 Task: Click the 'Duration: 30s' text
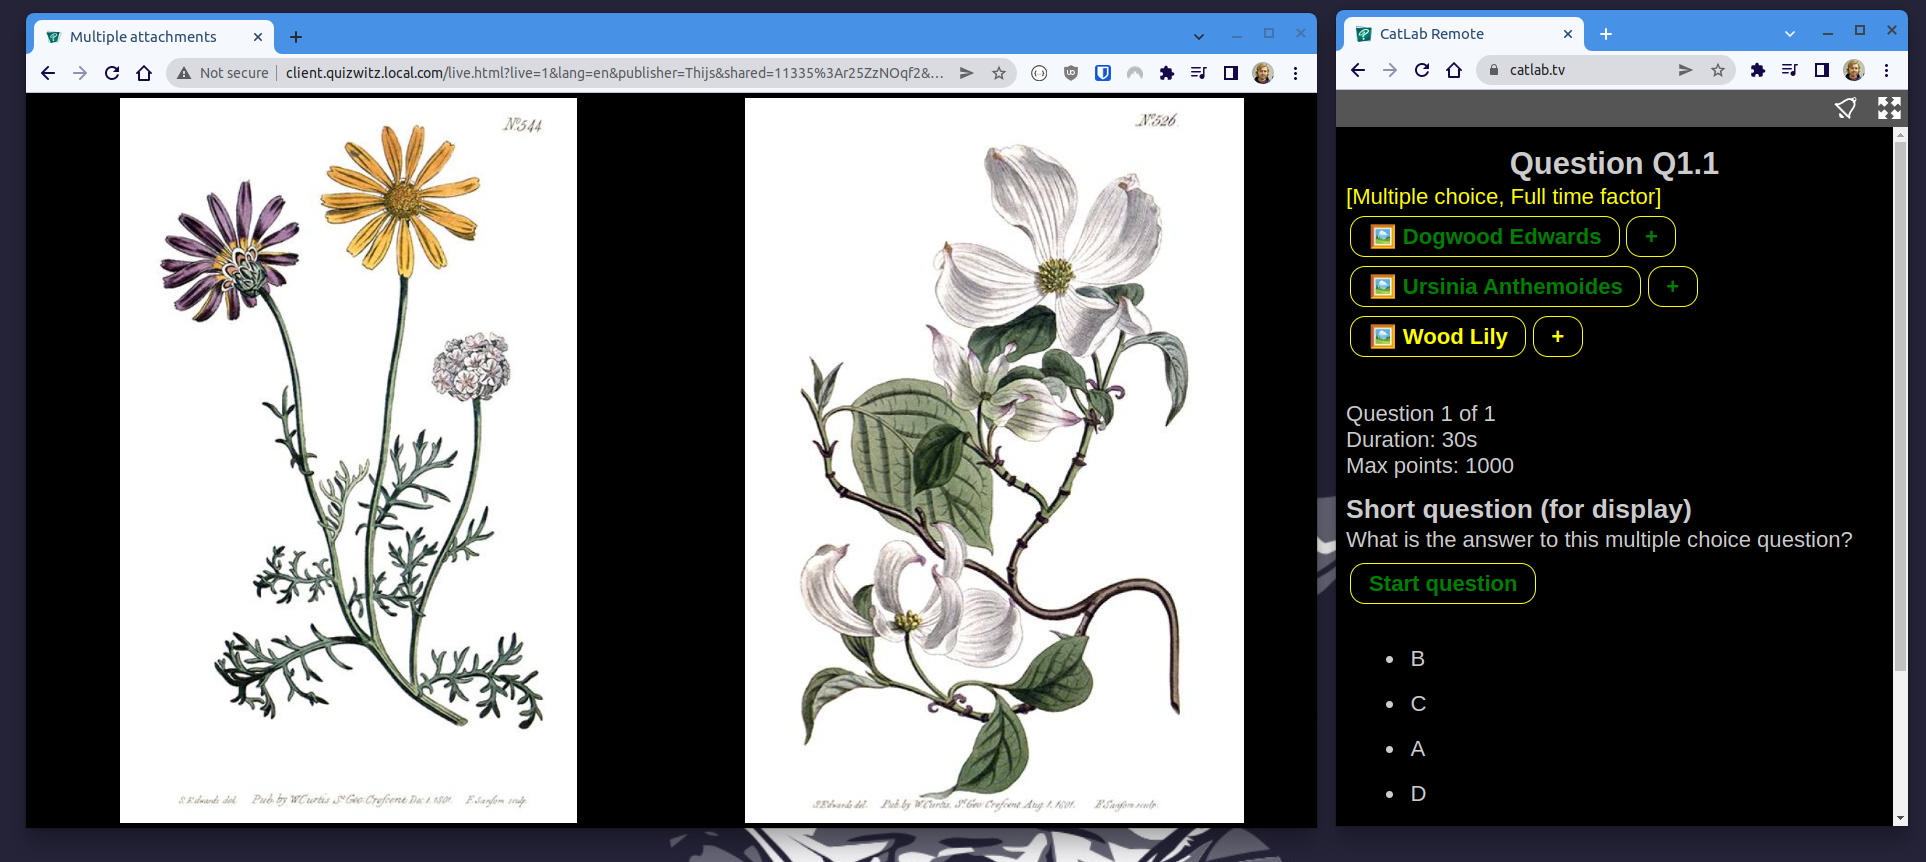(x=1411, y=440)
